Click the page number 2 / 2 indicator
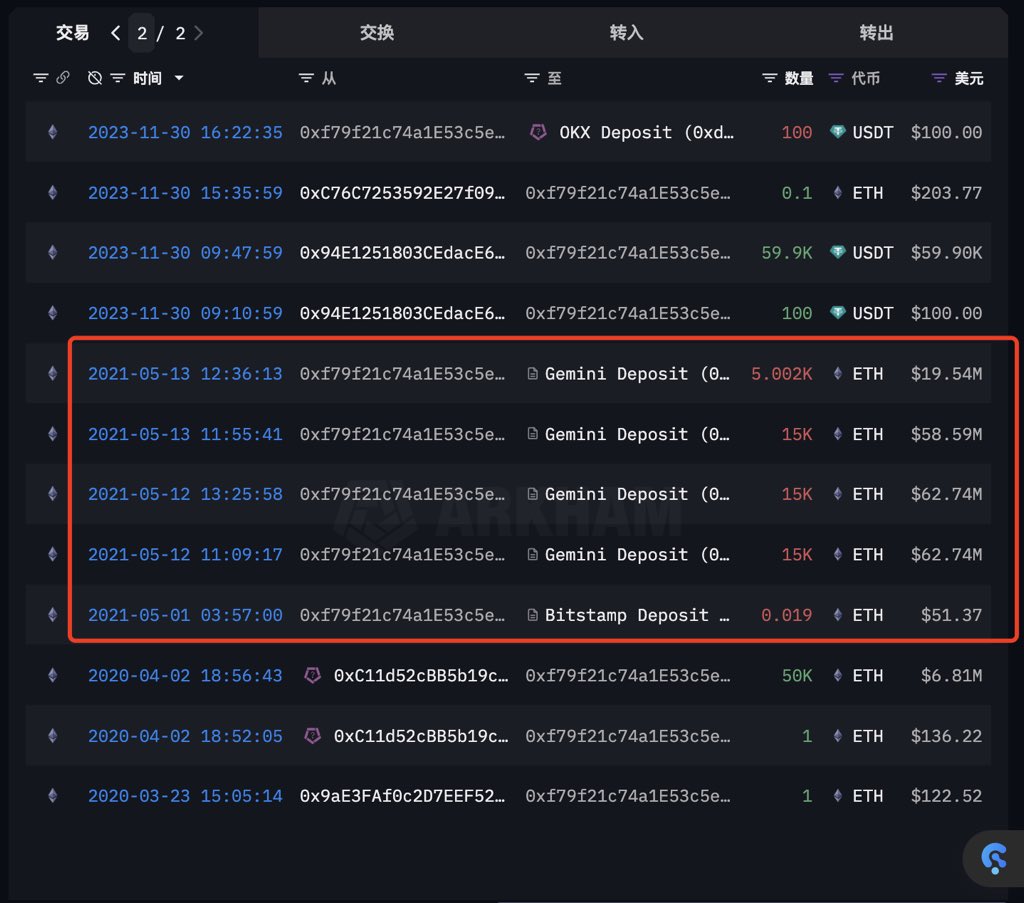The width and height of the screenshot is (1024, 903). click(x=160, y=33)
